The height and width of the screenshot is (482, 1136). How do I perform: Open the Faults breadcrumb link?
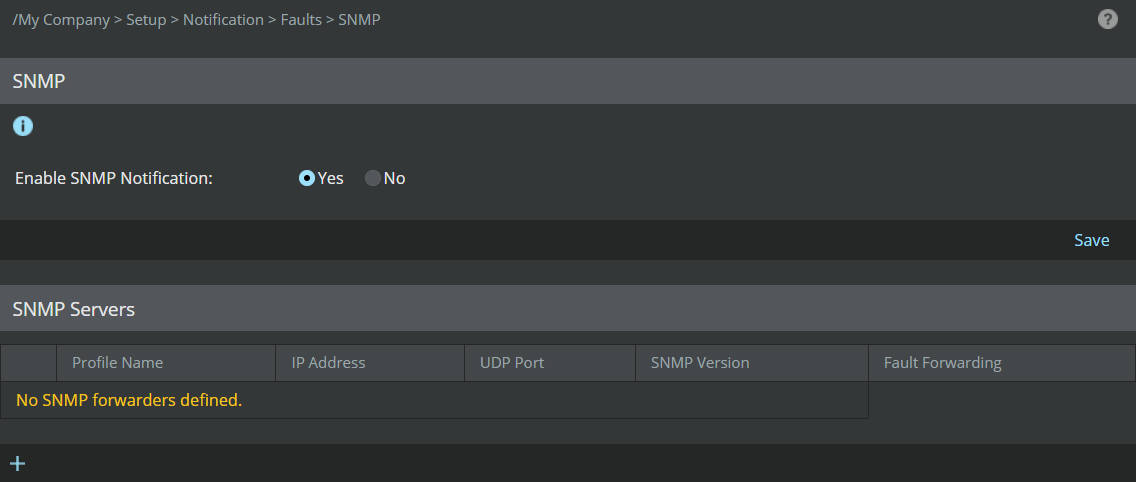pos(301,20)
